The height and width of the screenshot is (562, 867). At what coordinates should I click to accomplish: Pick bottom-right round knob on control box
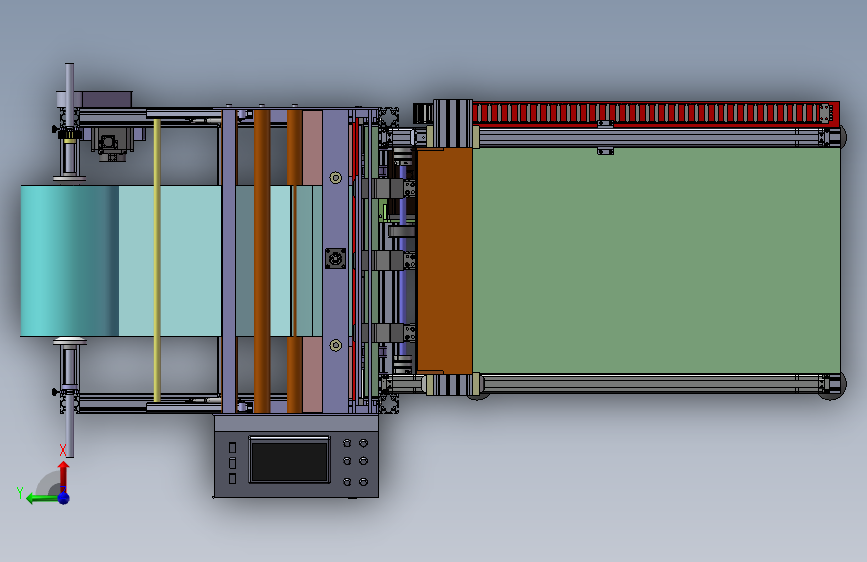(363, 482)
